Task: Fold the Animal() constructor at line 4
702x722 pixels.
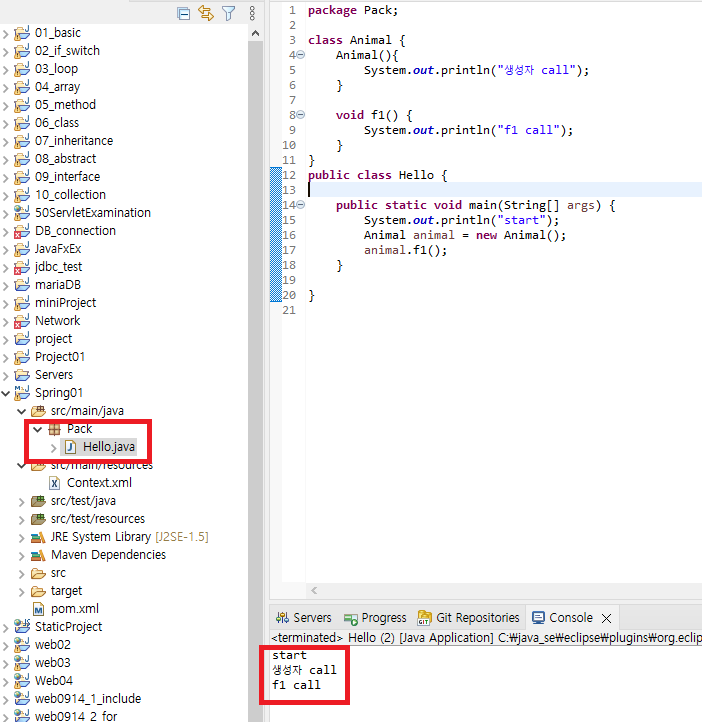Action: point(301,55)
